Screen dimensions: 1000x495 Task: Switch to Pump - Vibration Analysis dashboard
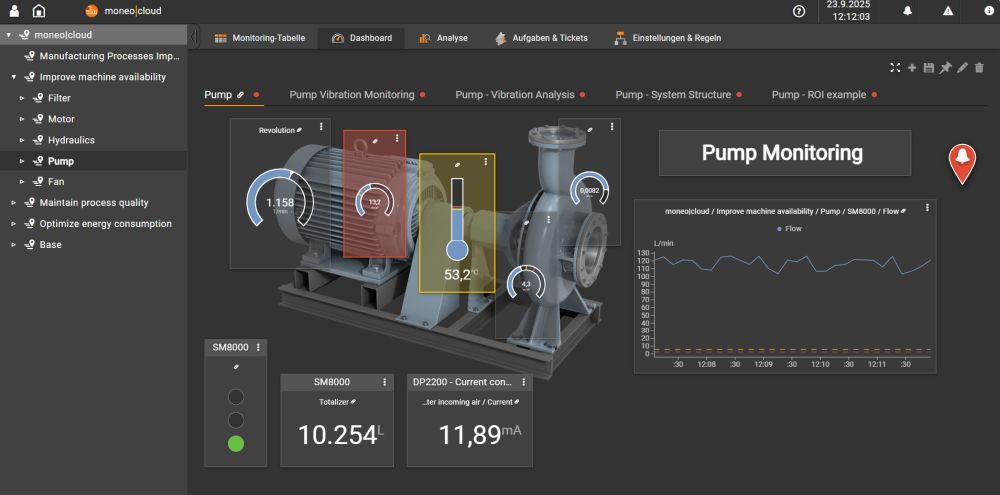point(515,94)
